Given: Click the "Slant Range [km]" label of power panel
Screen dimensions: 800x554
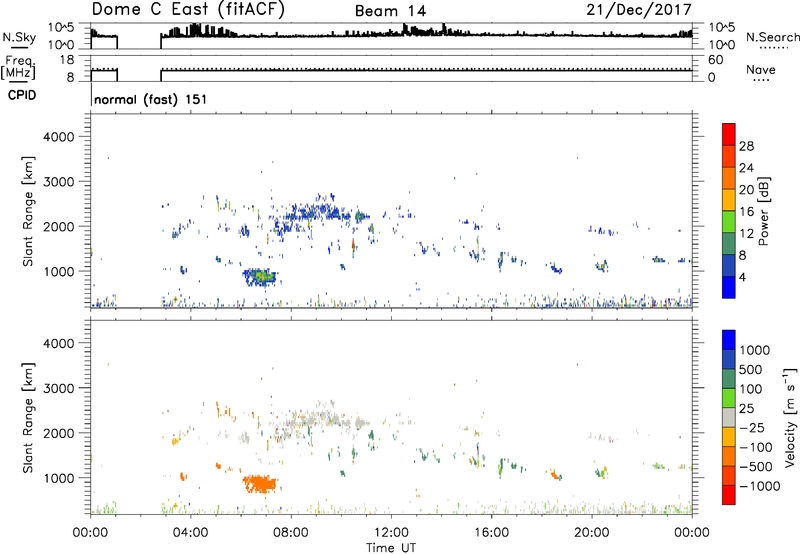Looking at the screenshot, I should [x=28, y=211].
